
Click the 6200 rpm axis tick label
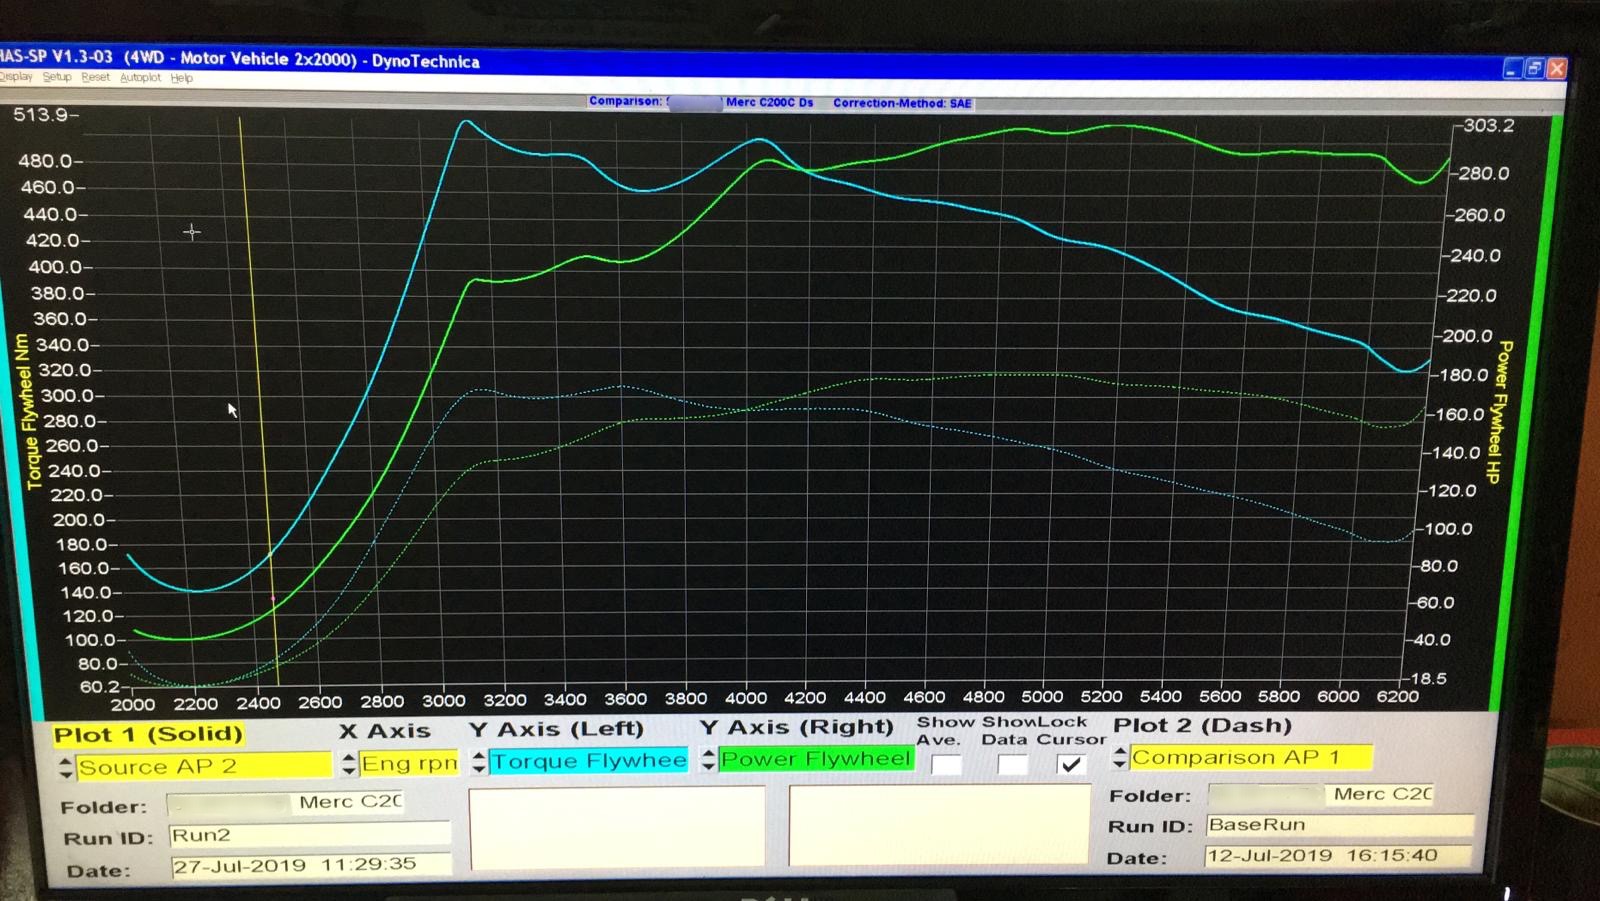pos(1396,696)
